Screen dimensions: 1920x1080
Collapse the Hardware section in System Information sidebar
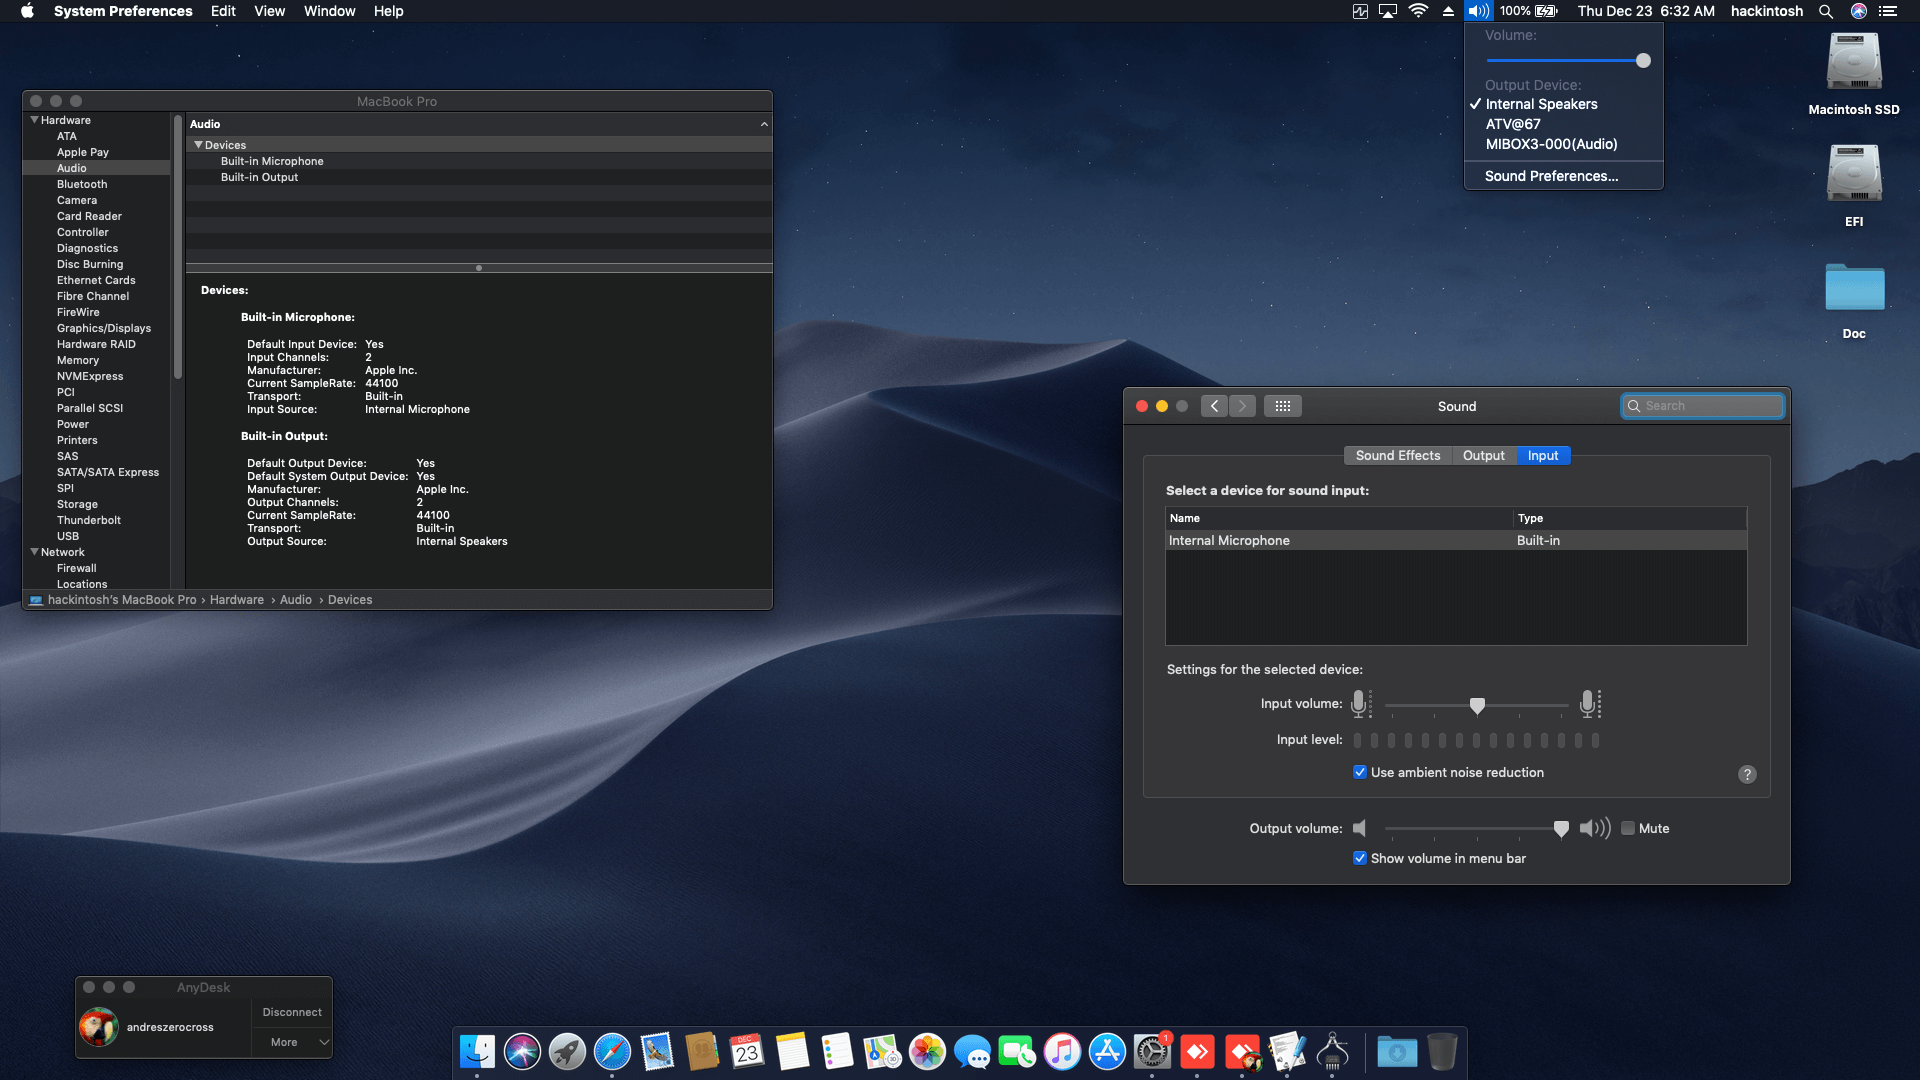(35, 119)
